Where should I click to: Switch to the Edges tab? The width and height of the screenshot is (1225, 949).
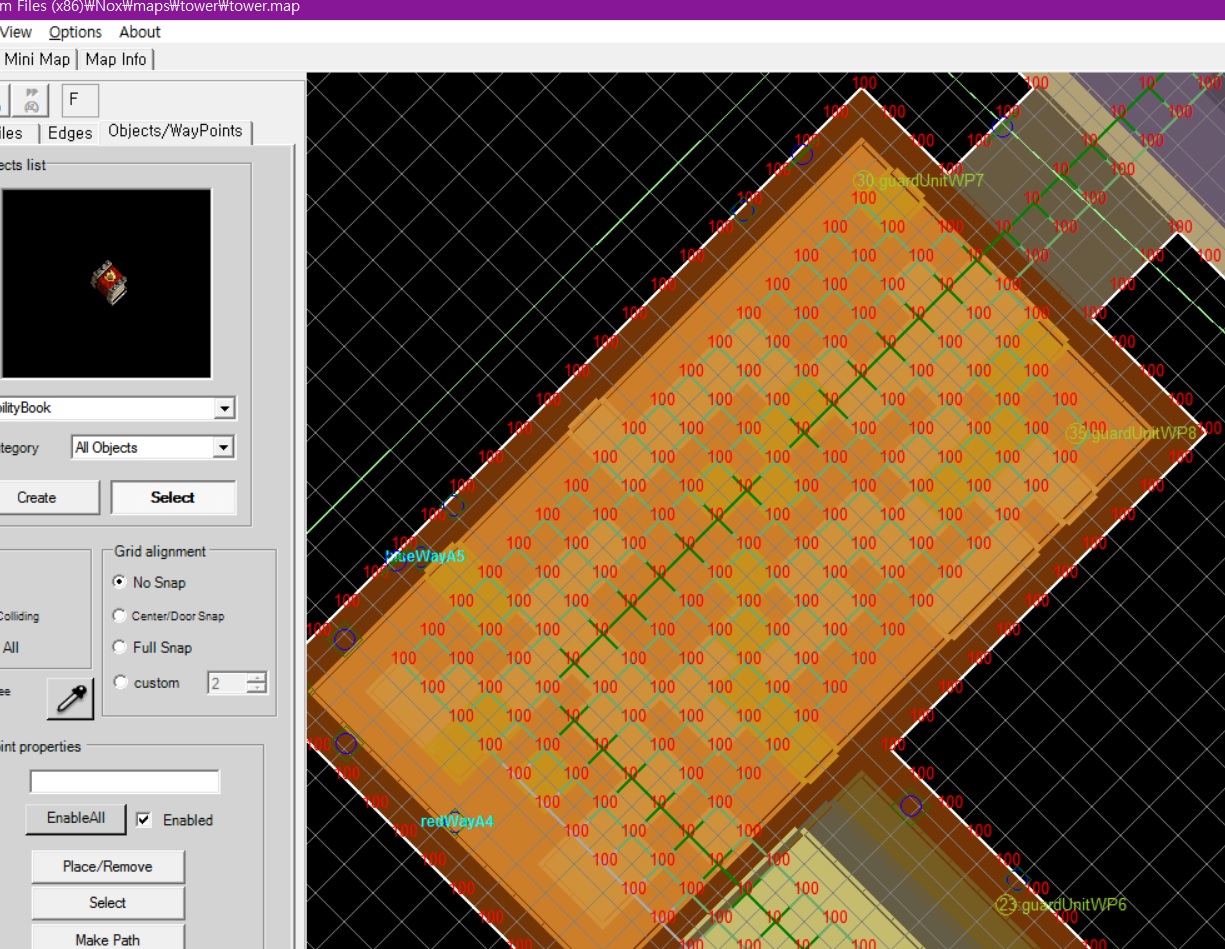70,133
